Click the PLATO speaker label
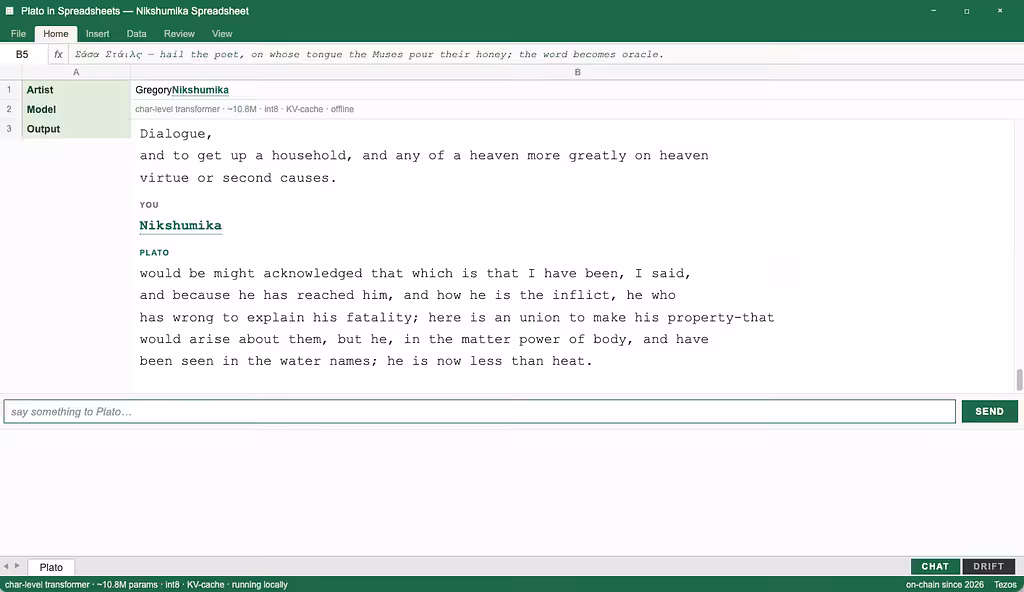The height and width of the screenshot is (592, 1024). pyautogui.click(x=154, y=252)
